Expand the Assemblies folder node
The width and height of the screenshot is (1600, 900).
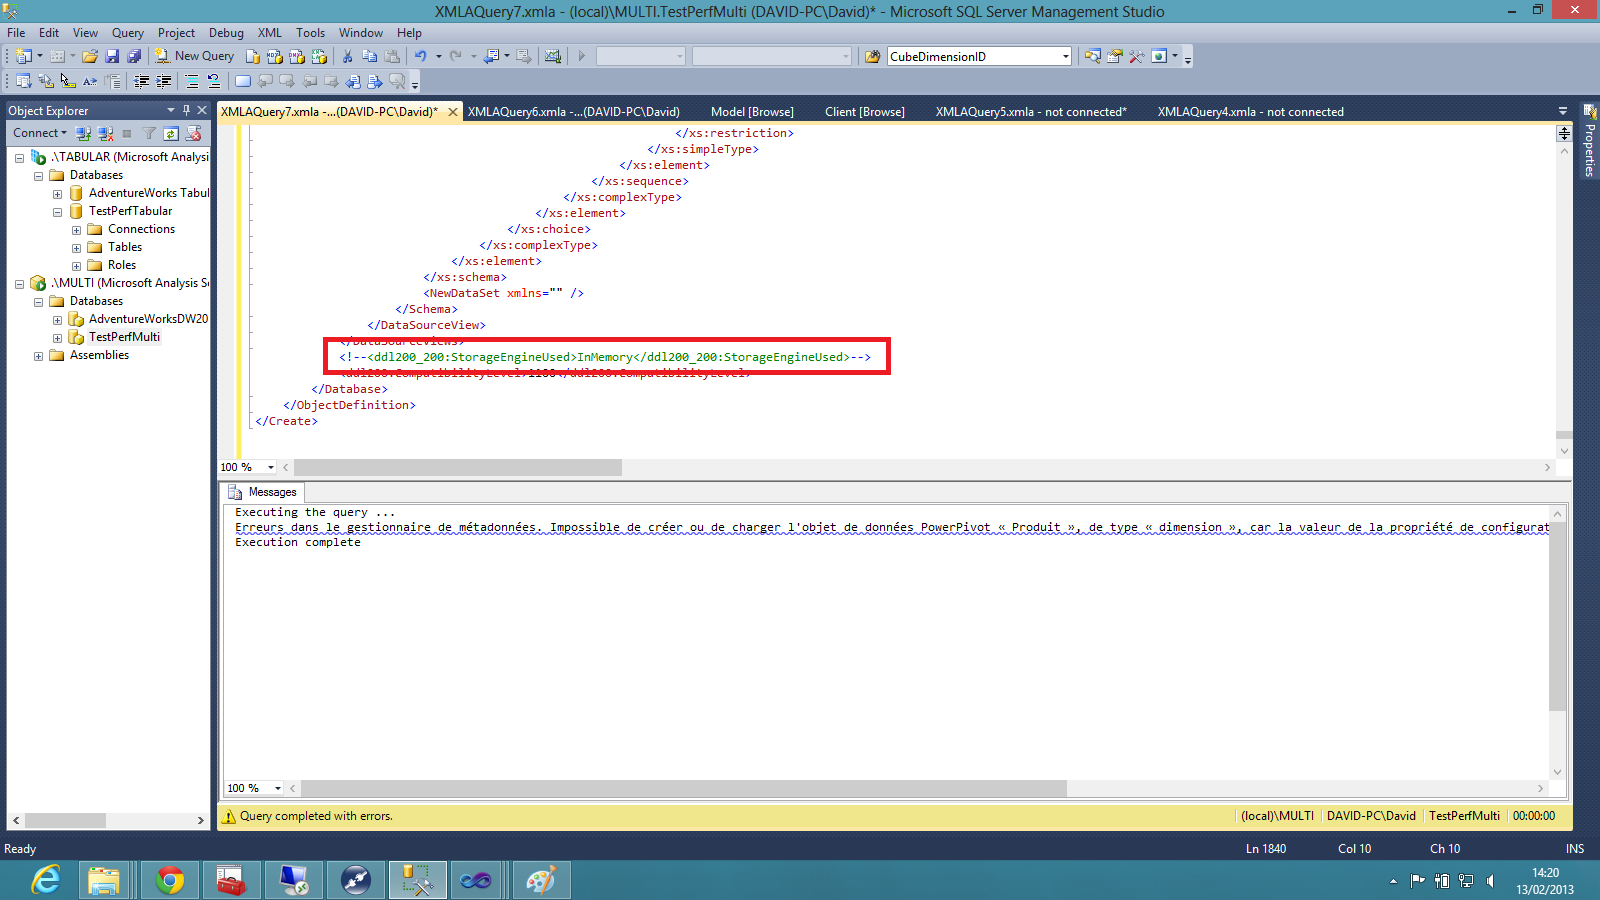tap(38, 356)
